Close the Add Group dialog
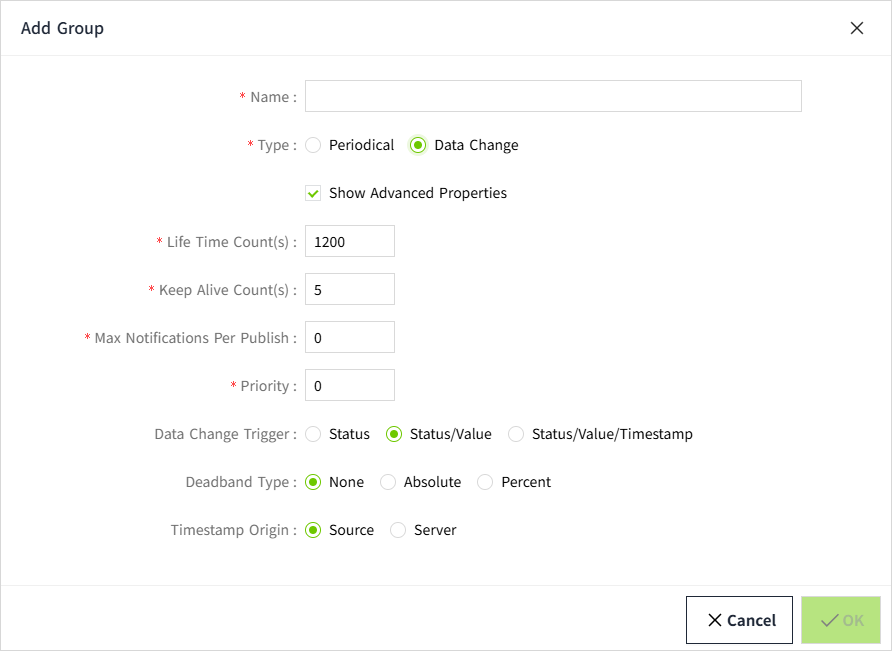892x651 pixels. pos(857,28)
